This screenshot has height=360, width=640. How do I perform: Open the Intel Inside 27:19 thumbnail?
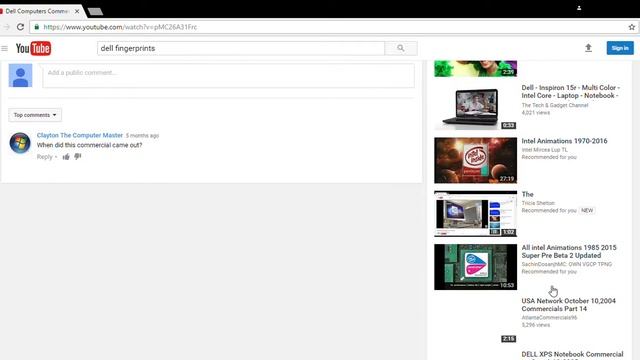pos(476,160)
